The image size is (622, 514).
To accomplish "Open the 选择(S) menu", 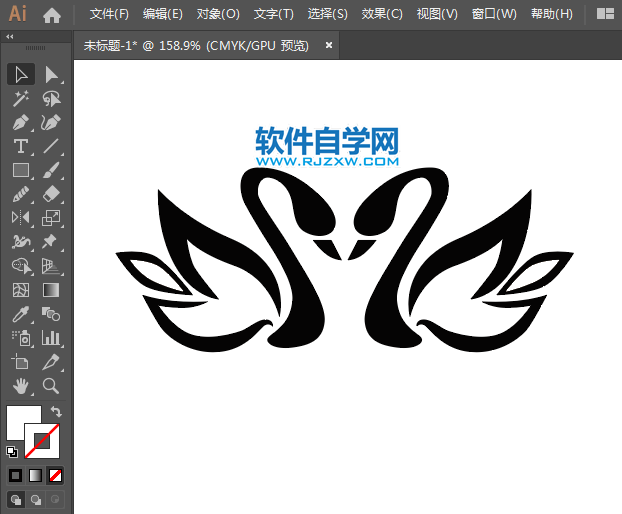I will pyautogui.click(x=328, y=14).
